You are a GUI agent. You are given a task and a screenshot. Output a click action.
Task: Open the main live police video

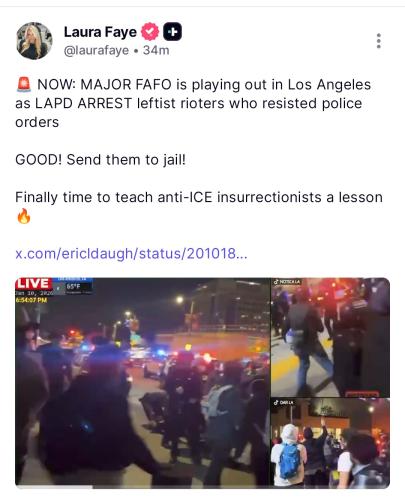pos(143,383)
